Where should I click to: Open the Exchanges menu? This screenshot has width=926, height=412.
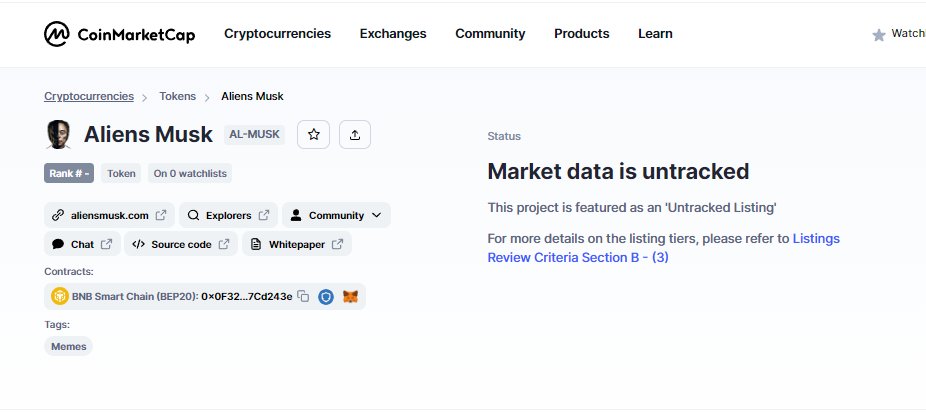(x=393, y=34)
